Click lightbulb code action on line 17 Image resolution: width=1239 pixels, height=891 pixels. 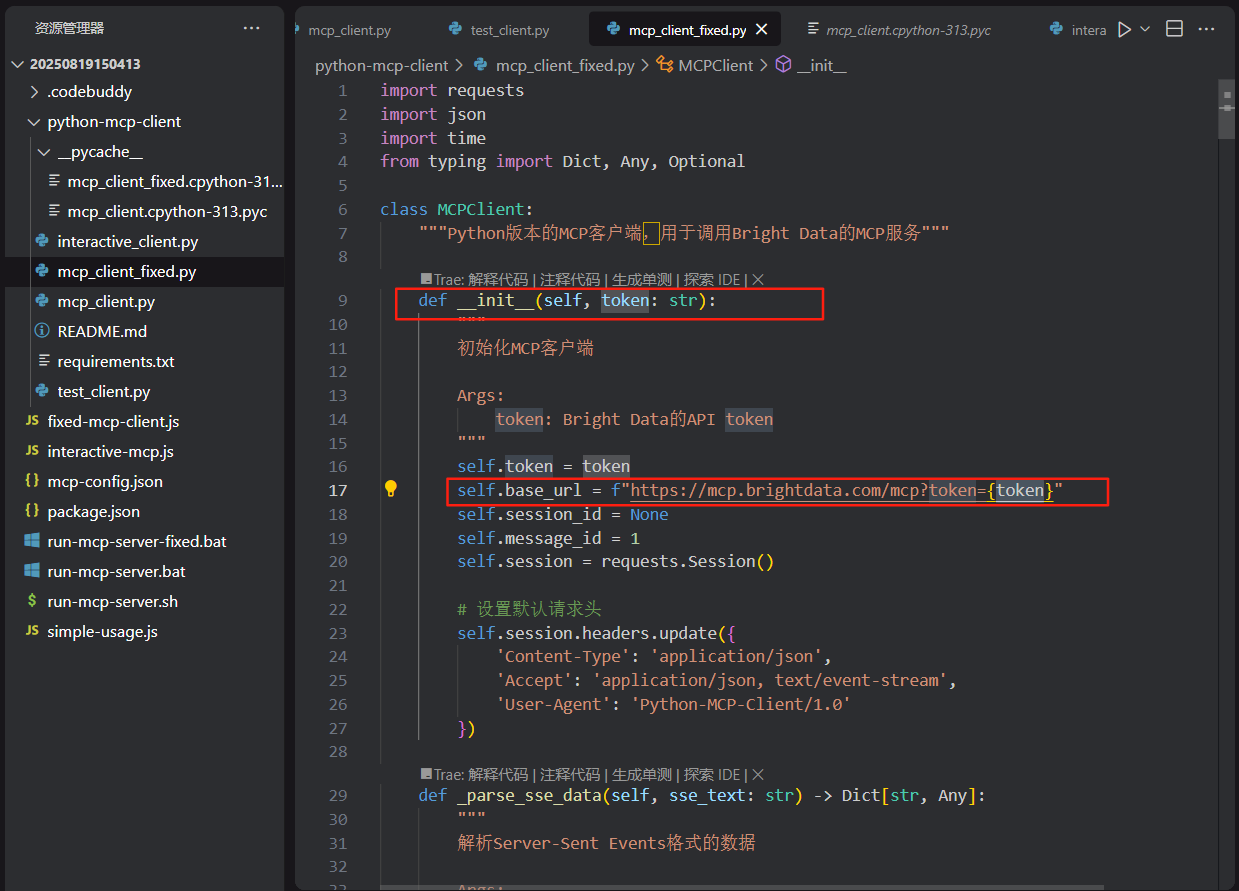coord(391,489)
